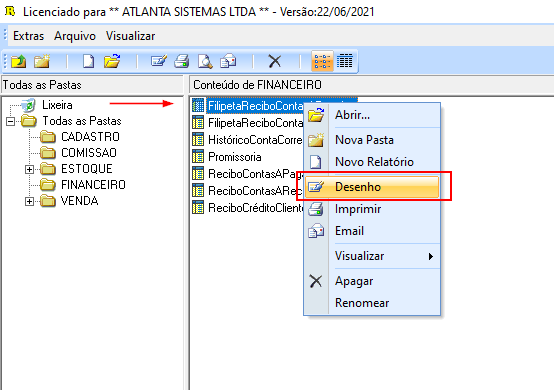554x390 pixels.
Task: Choose Email from the context menu
Action: [372, 231]
